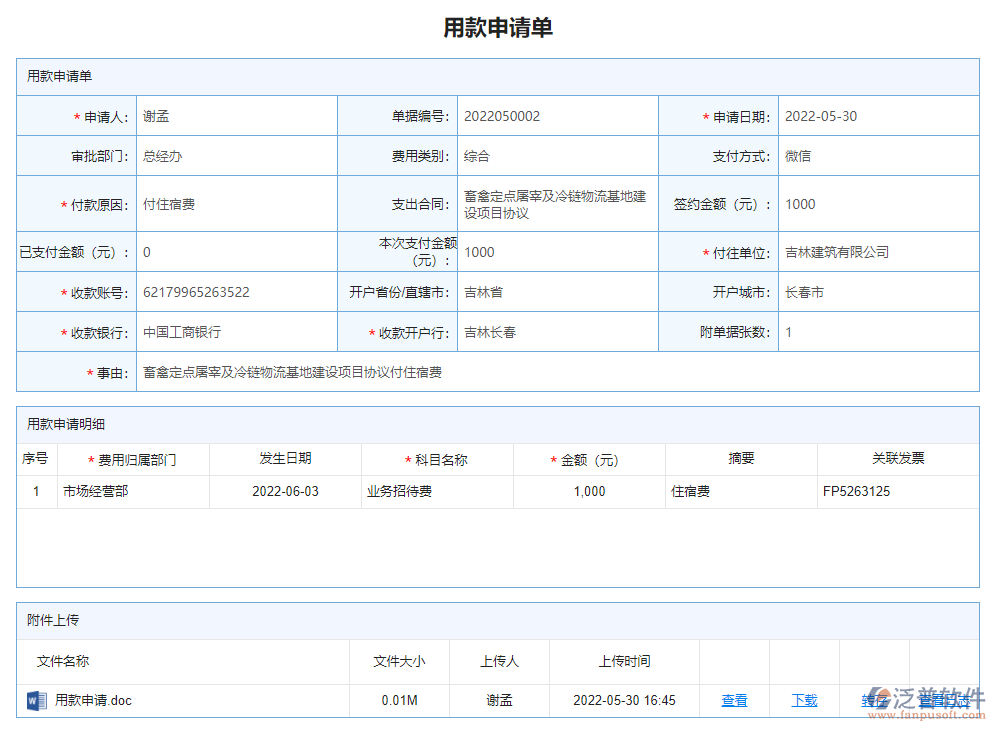996x731 pixels.
Task: Download the attachment using the 下载 link
Action: pos(804,700)
